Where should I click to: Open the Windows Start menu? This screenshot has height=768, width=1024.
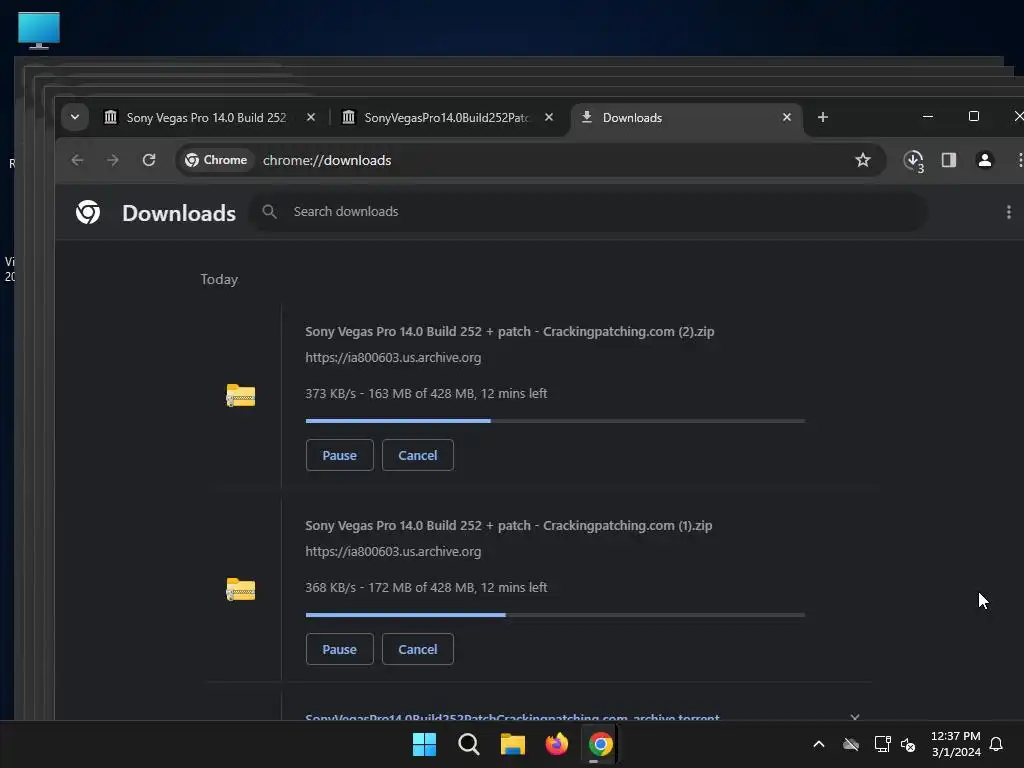tap(424, 744)
